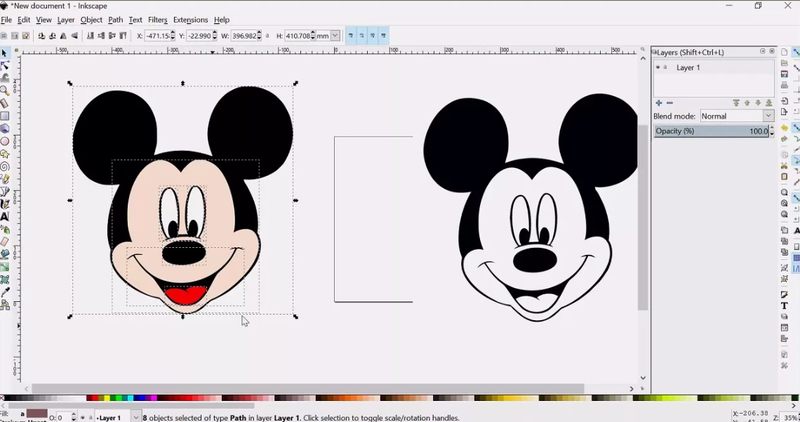Click Save document icon in right toolbar
800x422 pixels.
pyautogui.click(x=785, y=75)
